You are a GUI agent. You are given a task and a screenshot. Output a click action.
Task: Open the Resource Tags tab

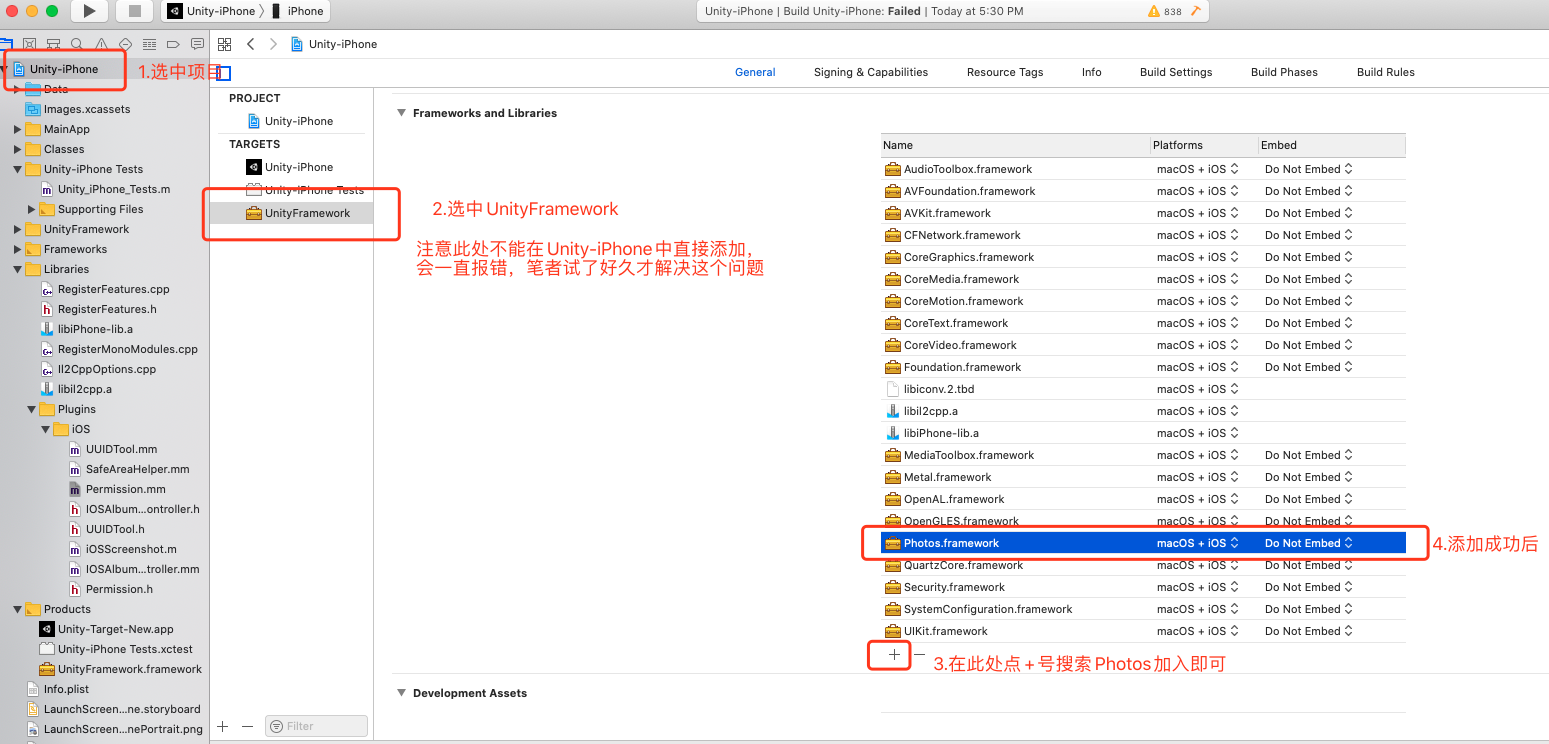1005,72
